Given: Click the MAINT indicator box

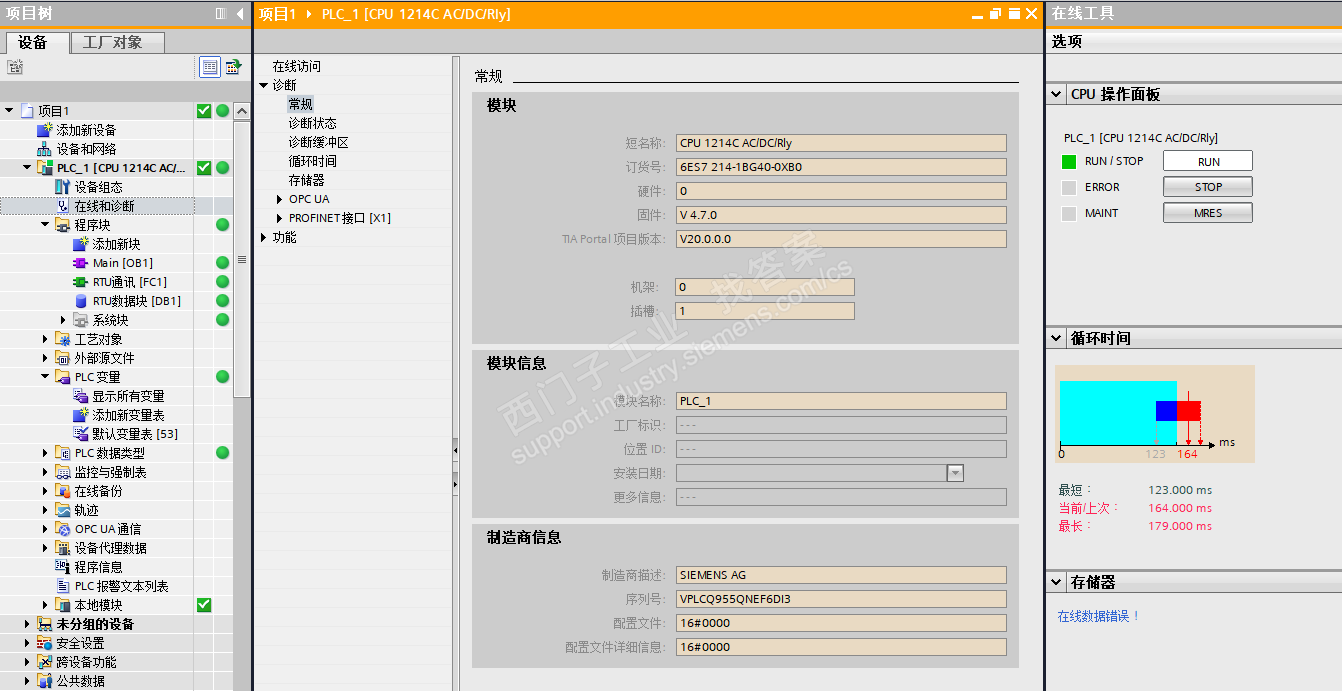Looking at the screenshot, I should (x=1069, y=213).
